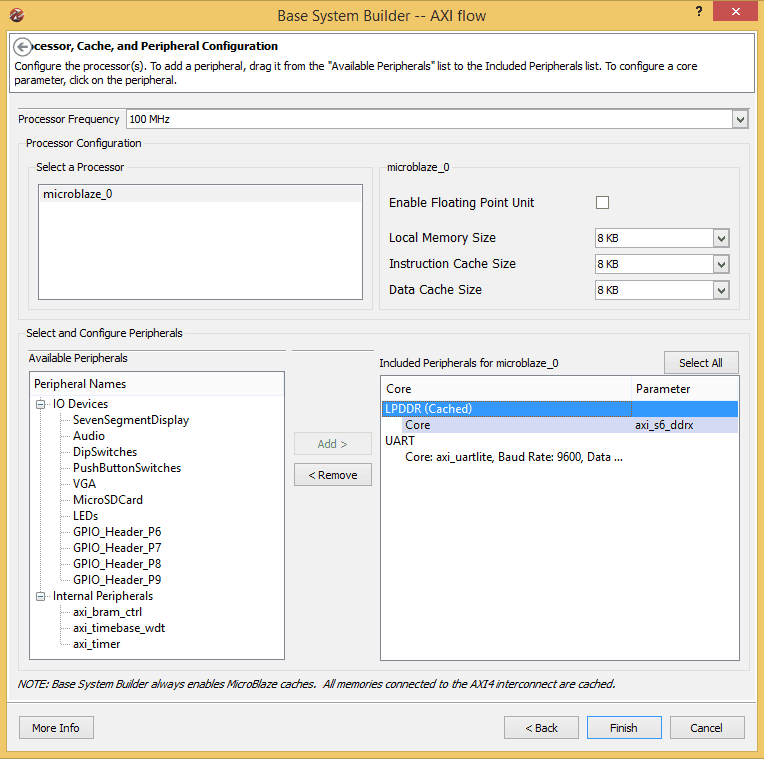This screenshot has height=759, width=764.
Task: Click the back arrow icon in header
Action: pyautogui.click(x=23, y=47)
